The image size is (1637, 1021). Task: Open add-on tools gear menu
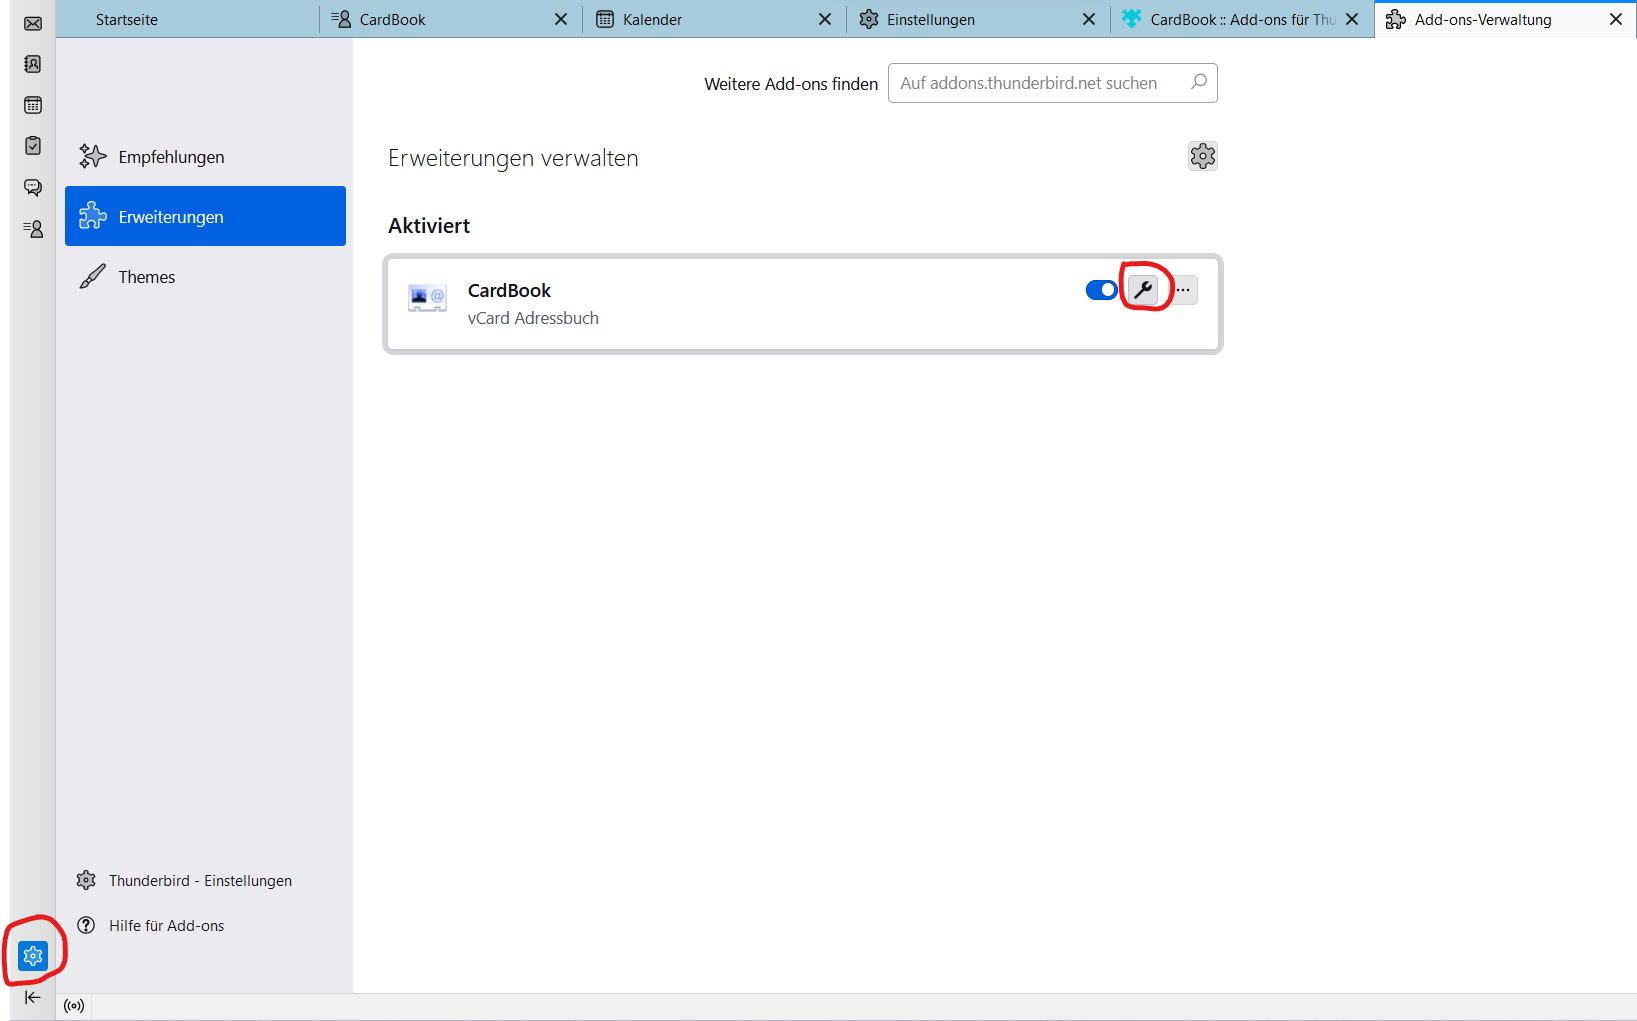pyautogui.click(x=1203, y=156)
